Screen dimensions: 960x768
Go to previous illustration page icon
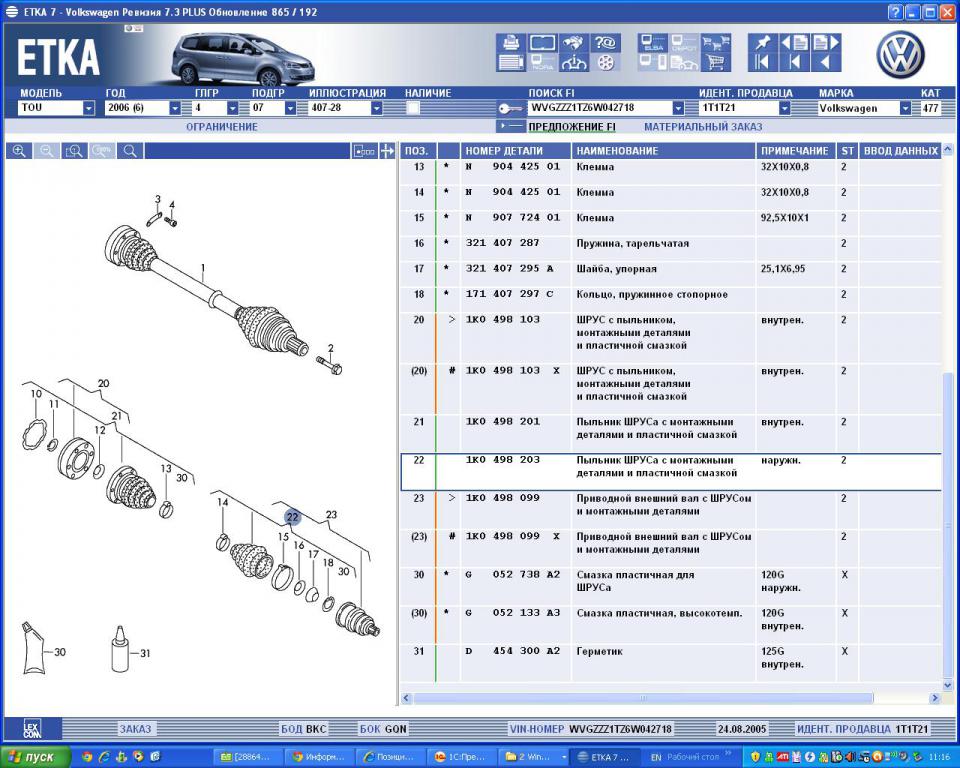[795, 42]
